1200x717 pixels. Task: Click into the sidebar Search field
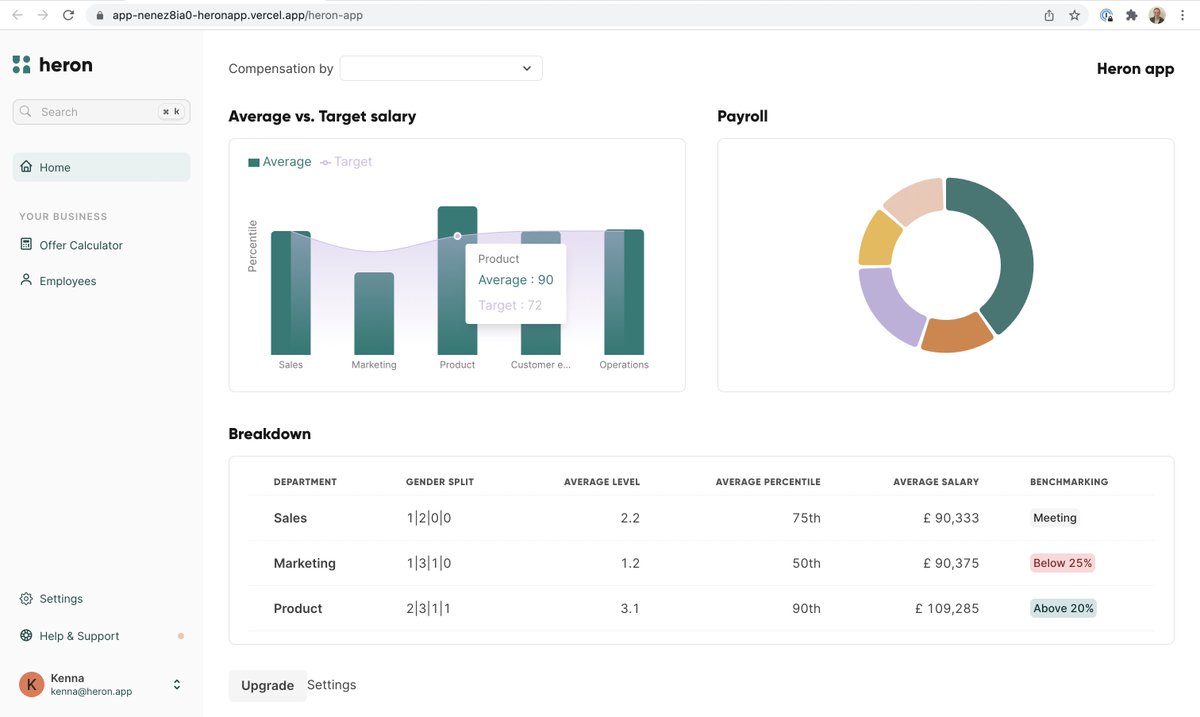[x=101, y=112]
